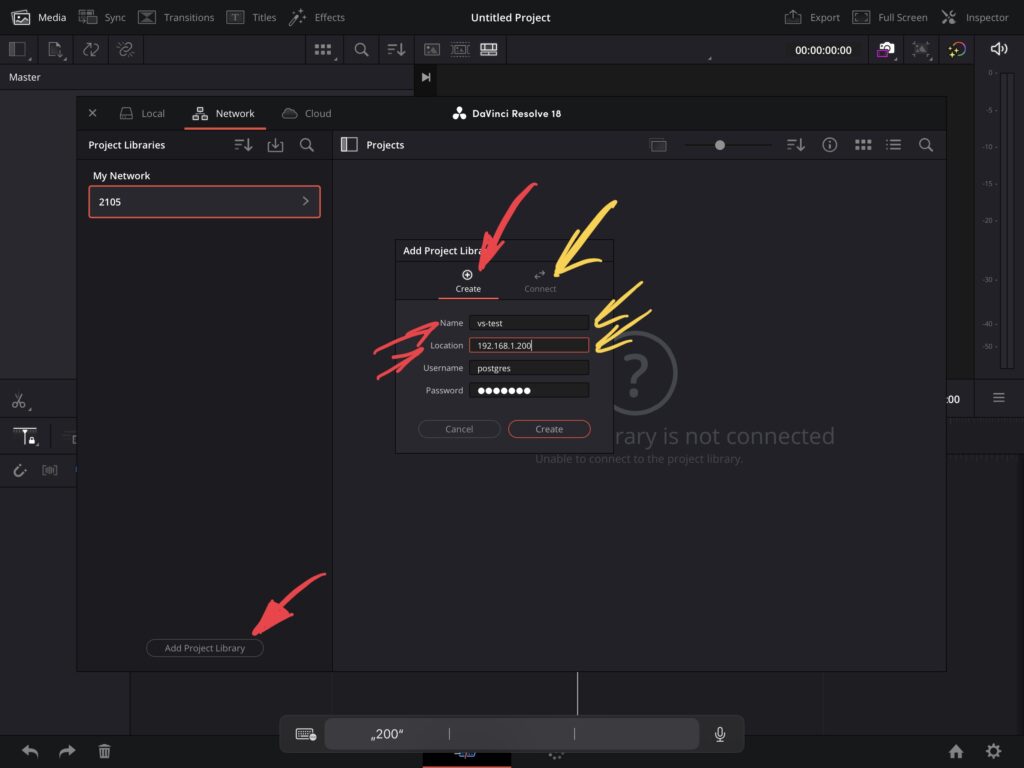Click the Add Project Library button
The width and height of the screenshot is (1024, 768).
204,648
